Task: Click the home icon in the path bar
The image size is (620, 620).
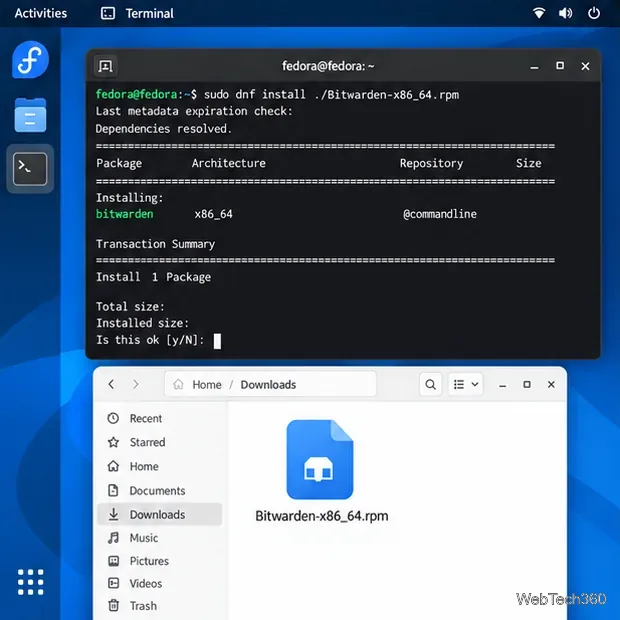Action: [x=178, y=384]
